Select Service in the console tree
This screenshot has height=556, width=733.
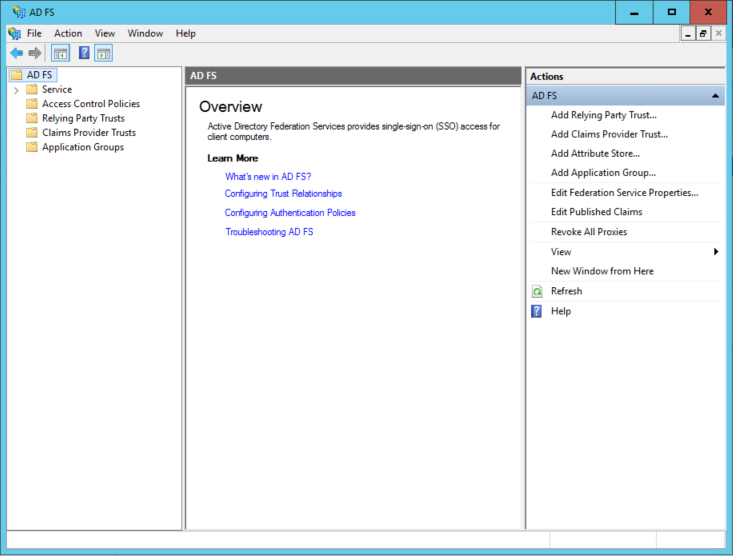[57, 89]
